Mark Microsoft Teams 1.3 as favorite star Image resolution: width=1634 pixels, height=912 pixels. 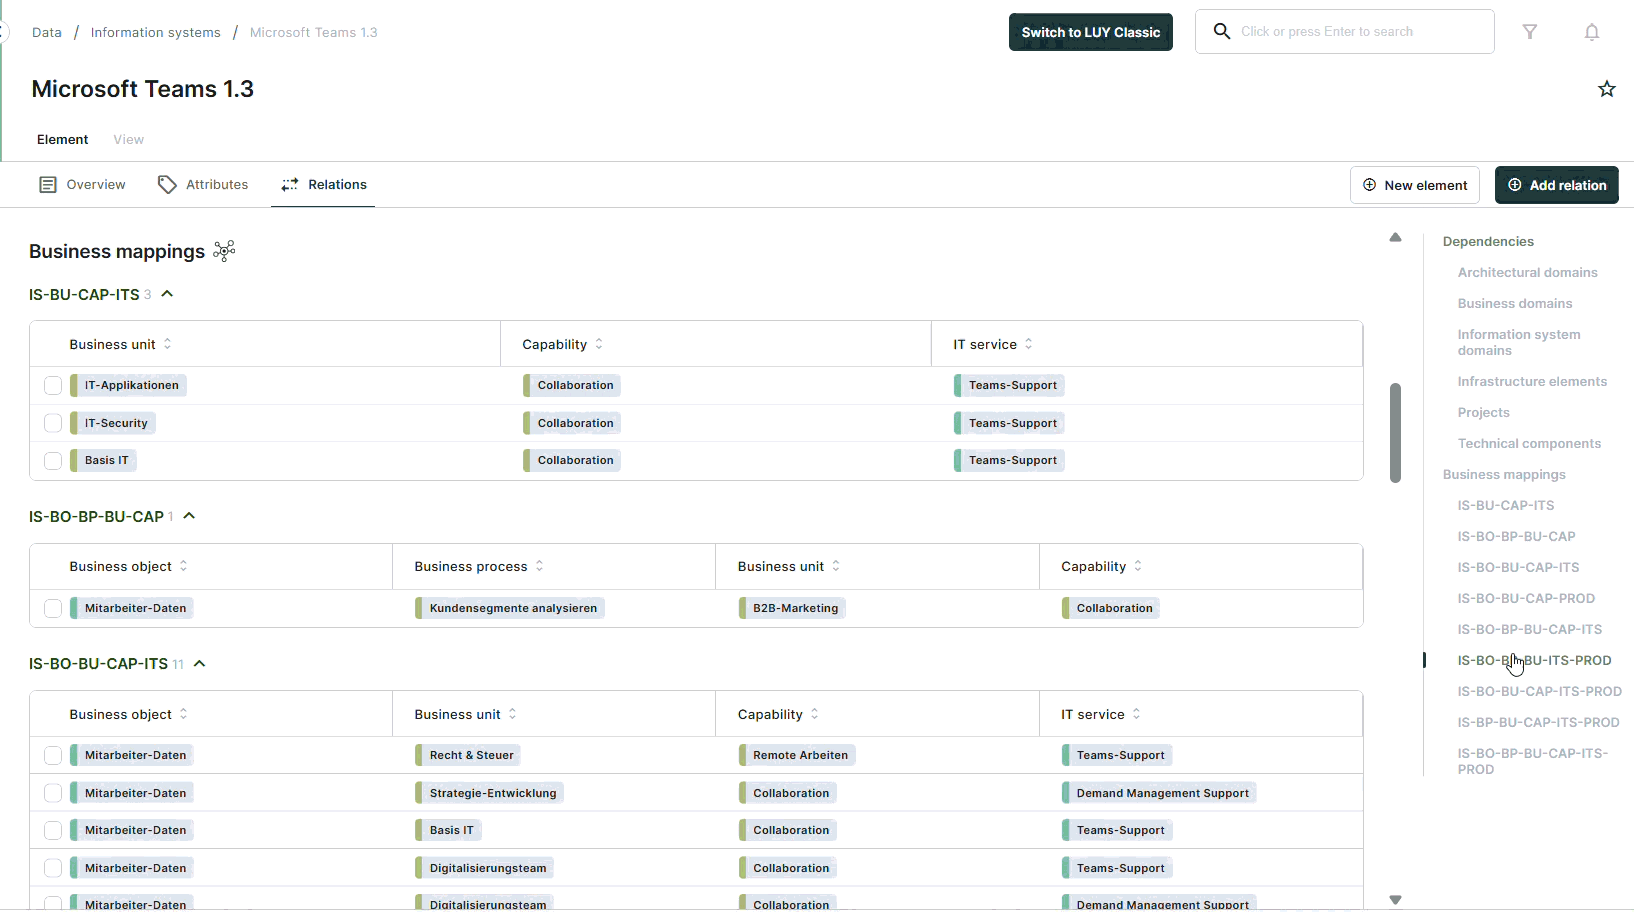1607,89
